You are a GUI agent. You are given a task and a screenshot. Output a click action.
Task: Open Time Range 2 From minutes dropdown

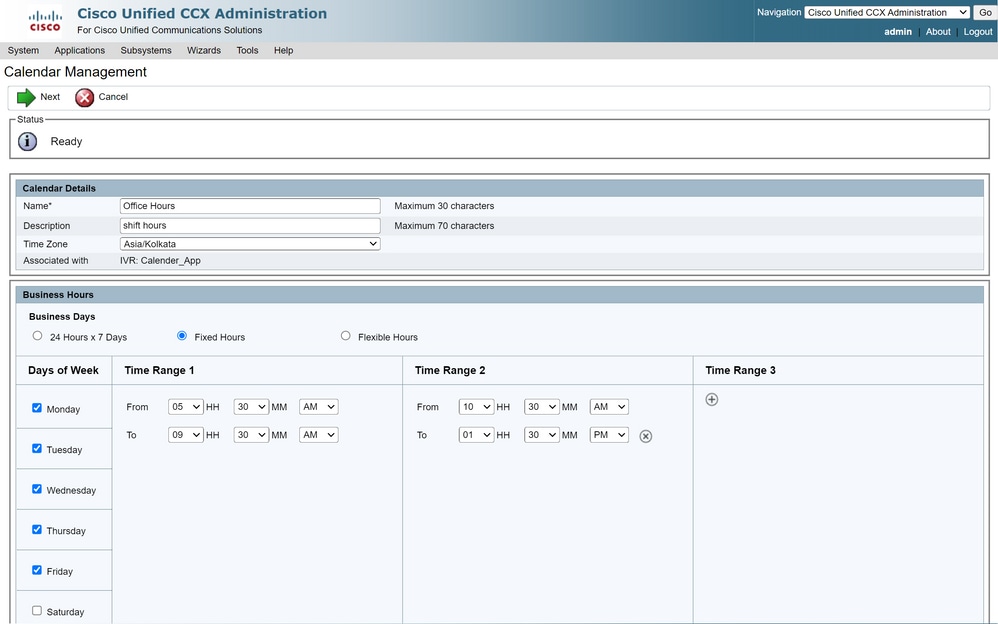tap(542, 407)
